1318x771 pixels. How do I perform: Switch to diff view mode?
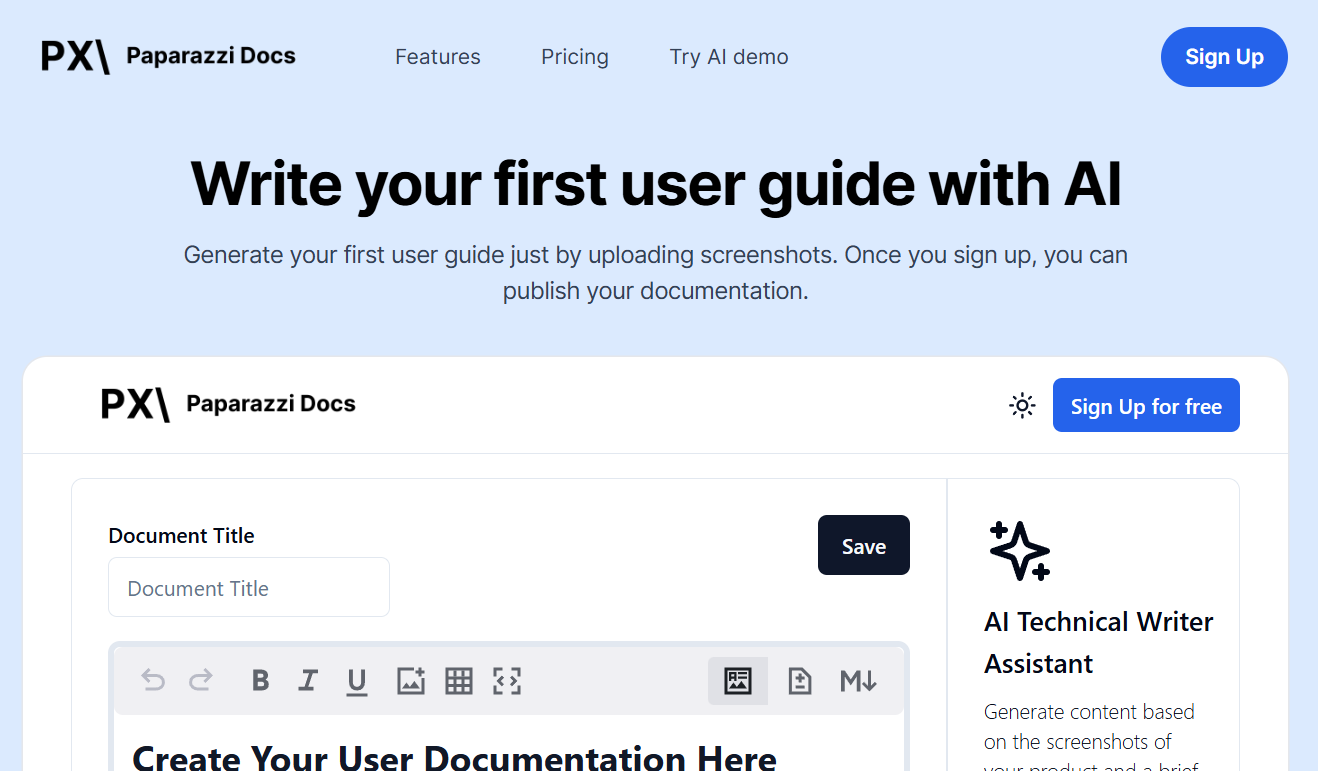(x=800, y=681)
